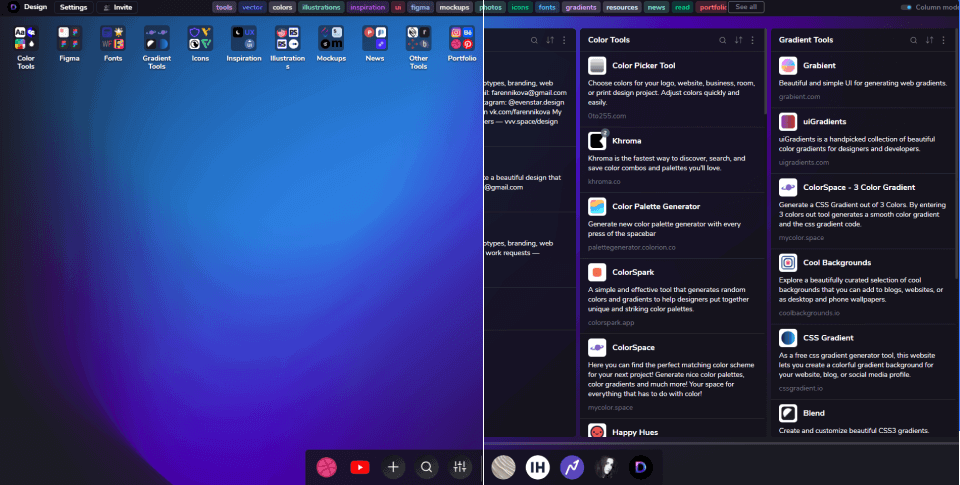Filter by the read tag
Image resolution: width=960 pixels, height=485 pixels.
pyautogui.click(x=682, y=7)
